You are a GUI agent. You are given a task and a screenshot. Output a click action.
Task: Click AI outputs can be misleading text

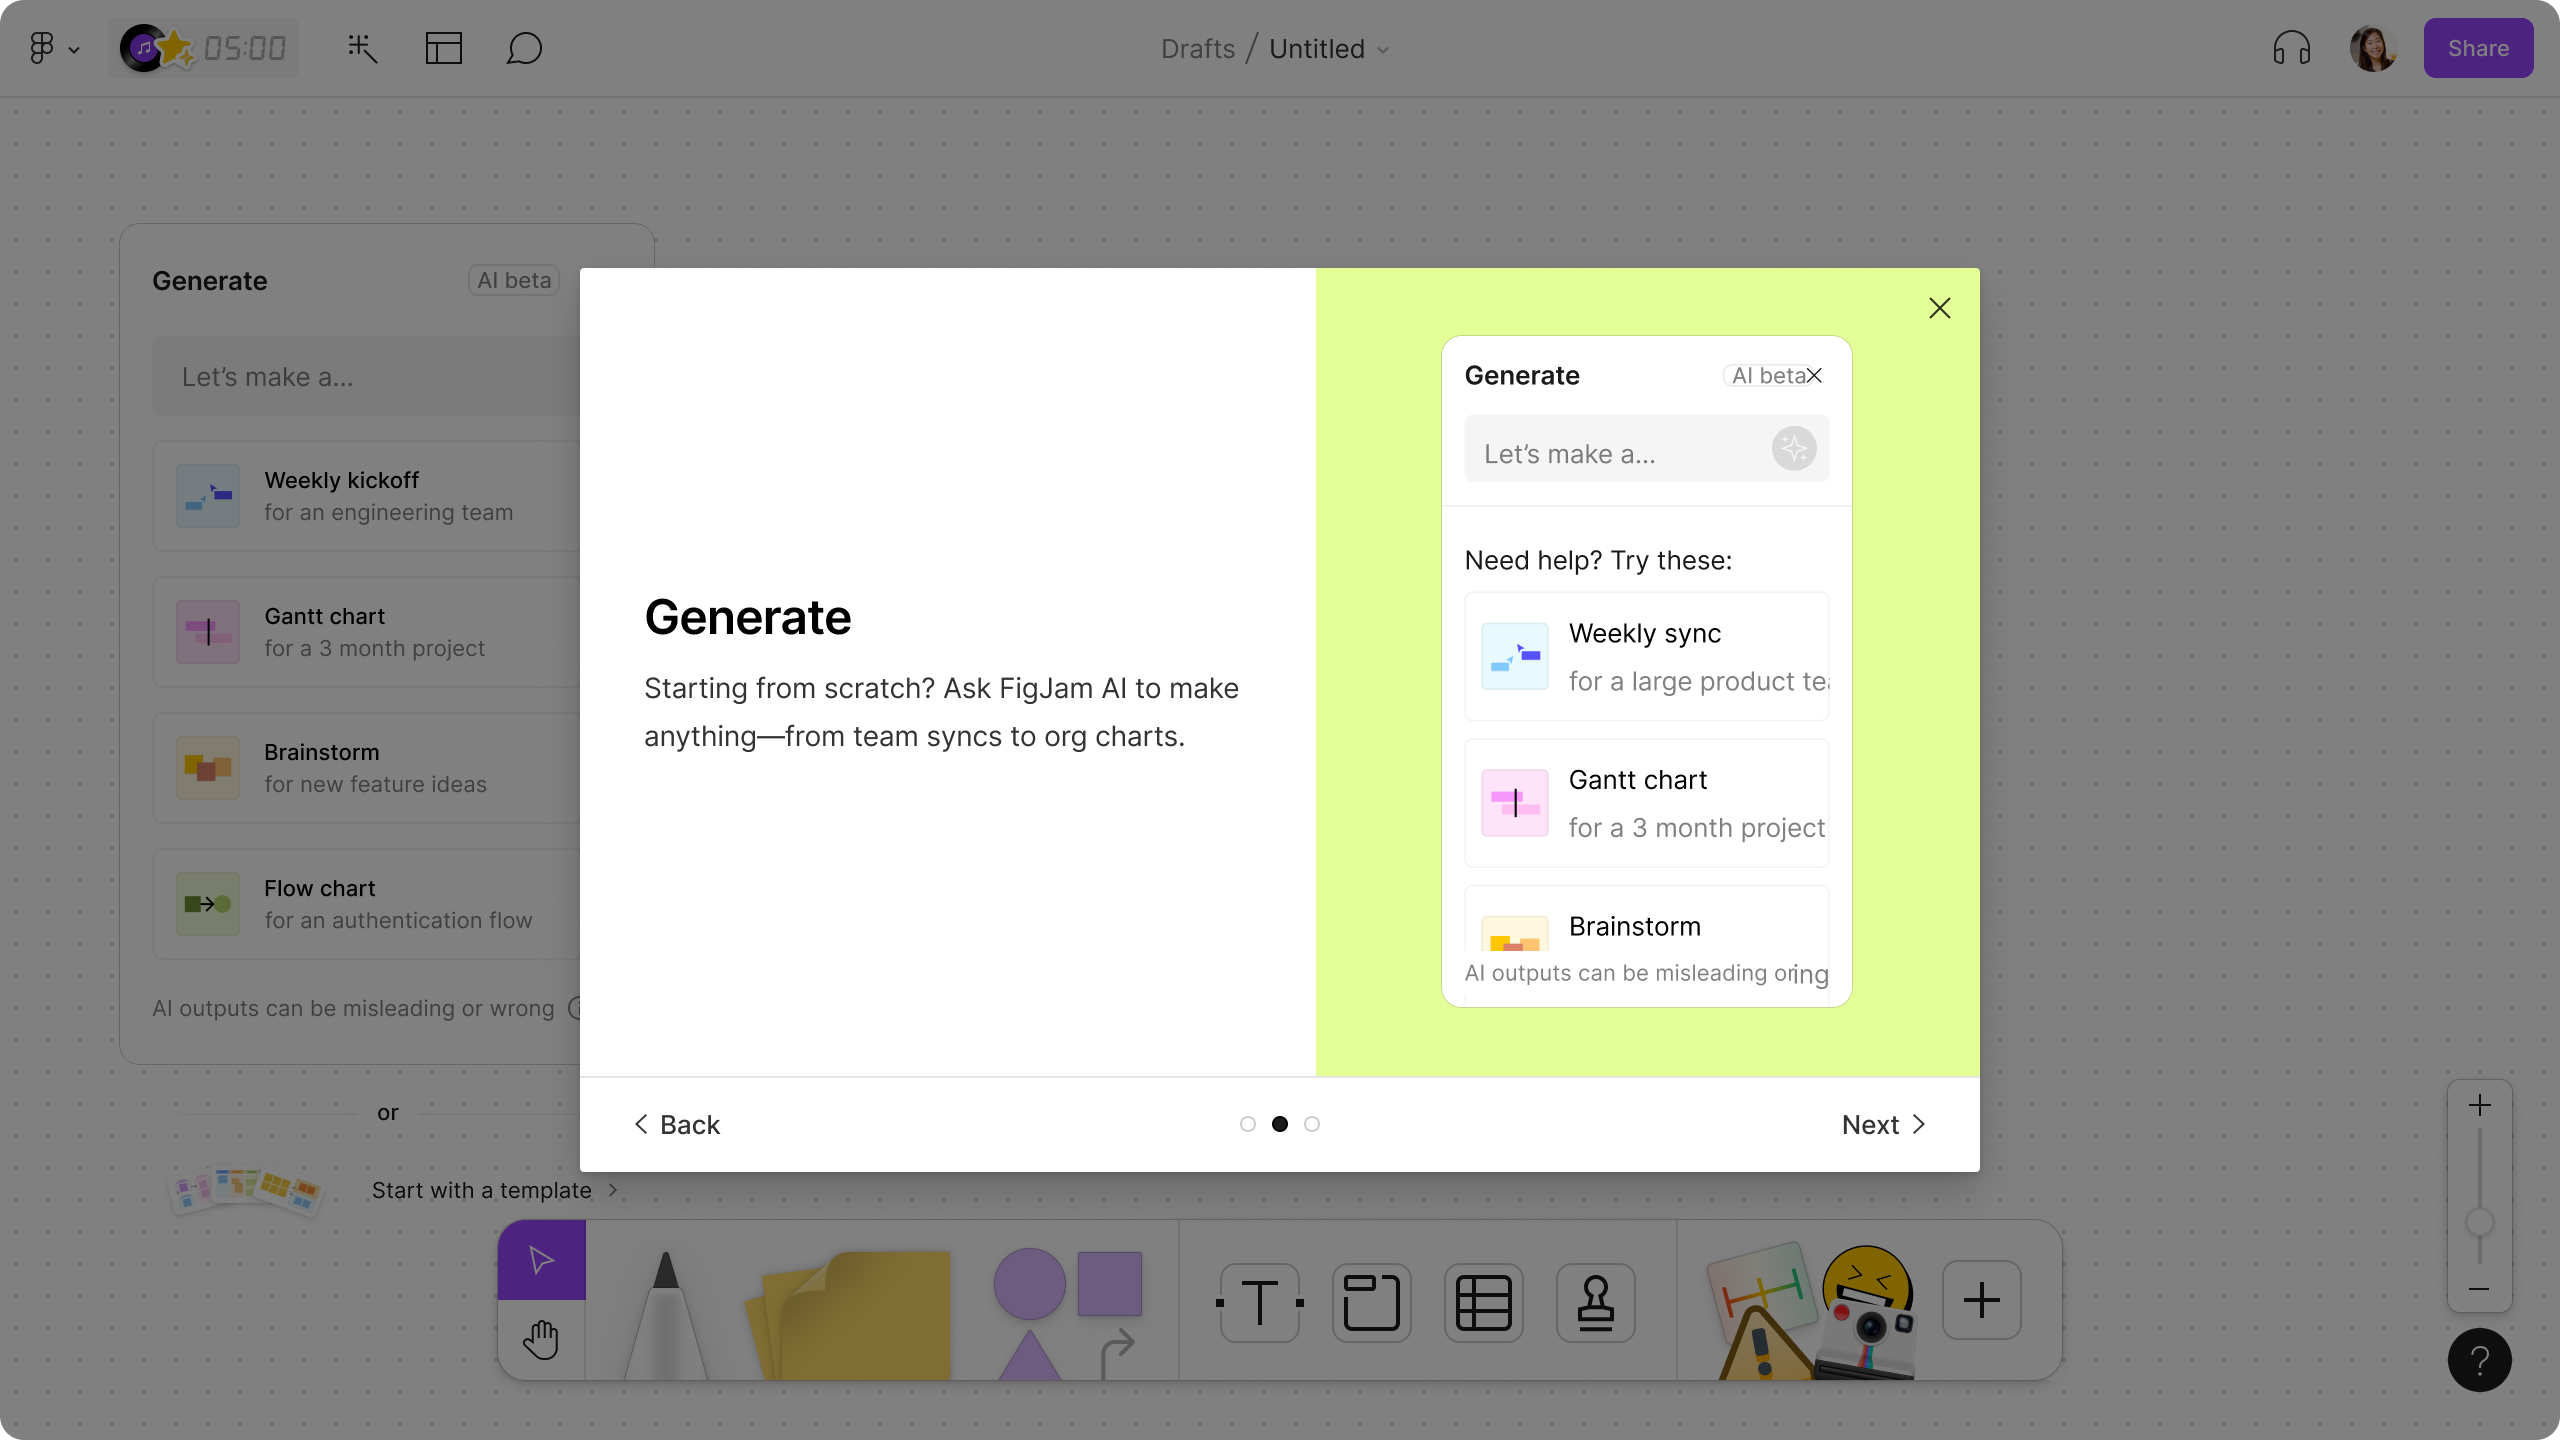[353, 1008]
